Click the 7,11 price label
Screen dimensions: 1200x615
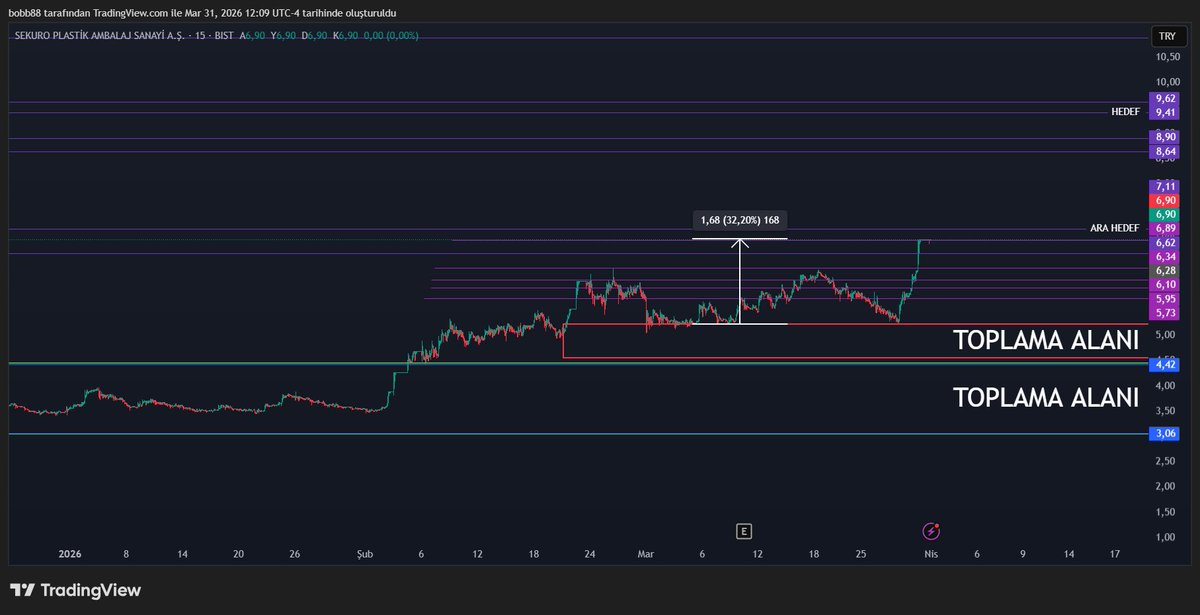pos(1166,186)
